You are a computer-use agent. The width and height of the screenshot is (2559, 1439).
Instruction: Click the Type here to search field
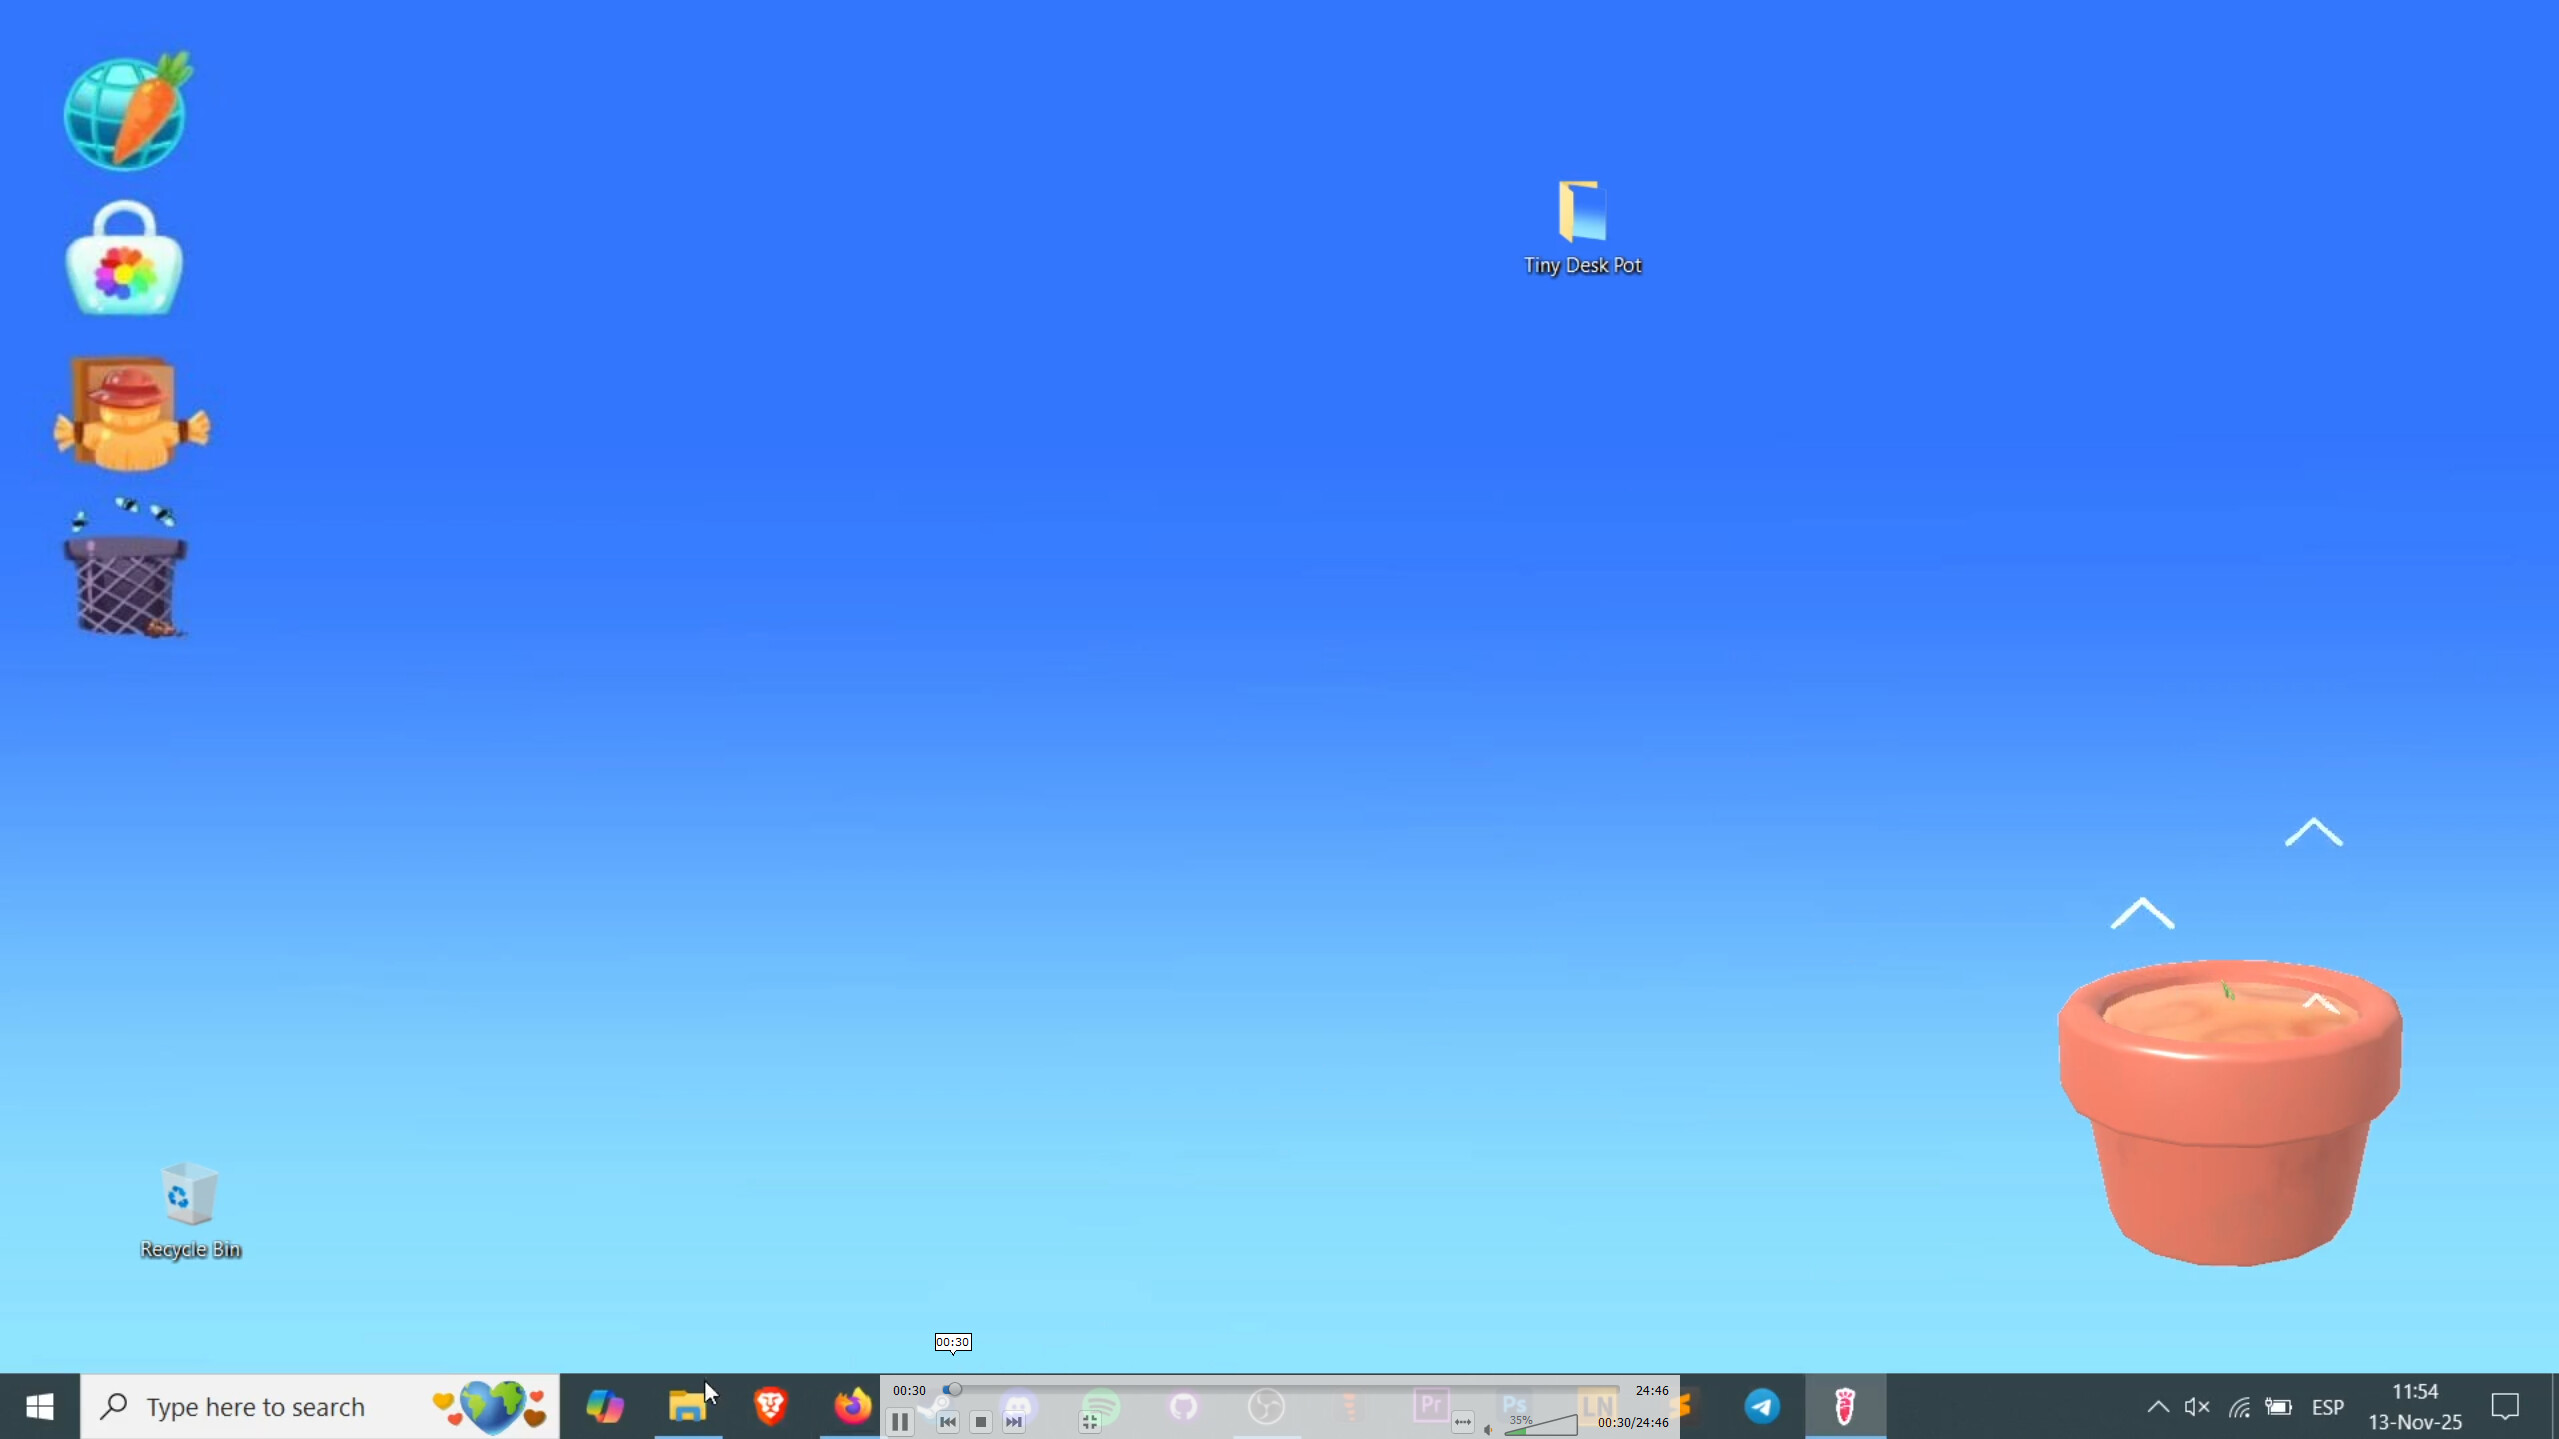[255, 1405]
